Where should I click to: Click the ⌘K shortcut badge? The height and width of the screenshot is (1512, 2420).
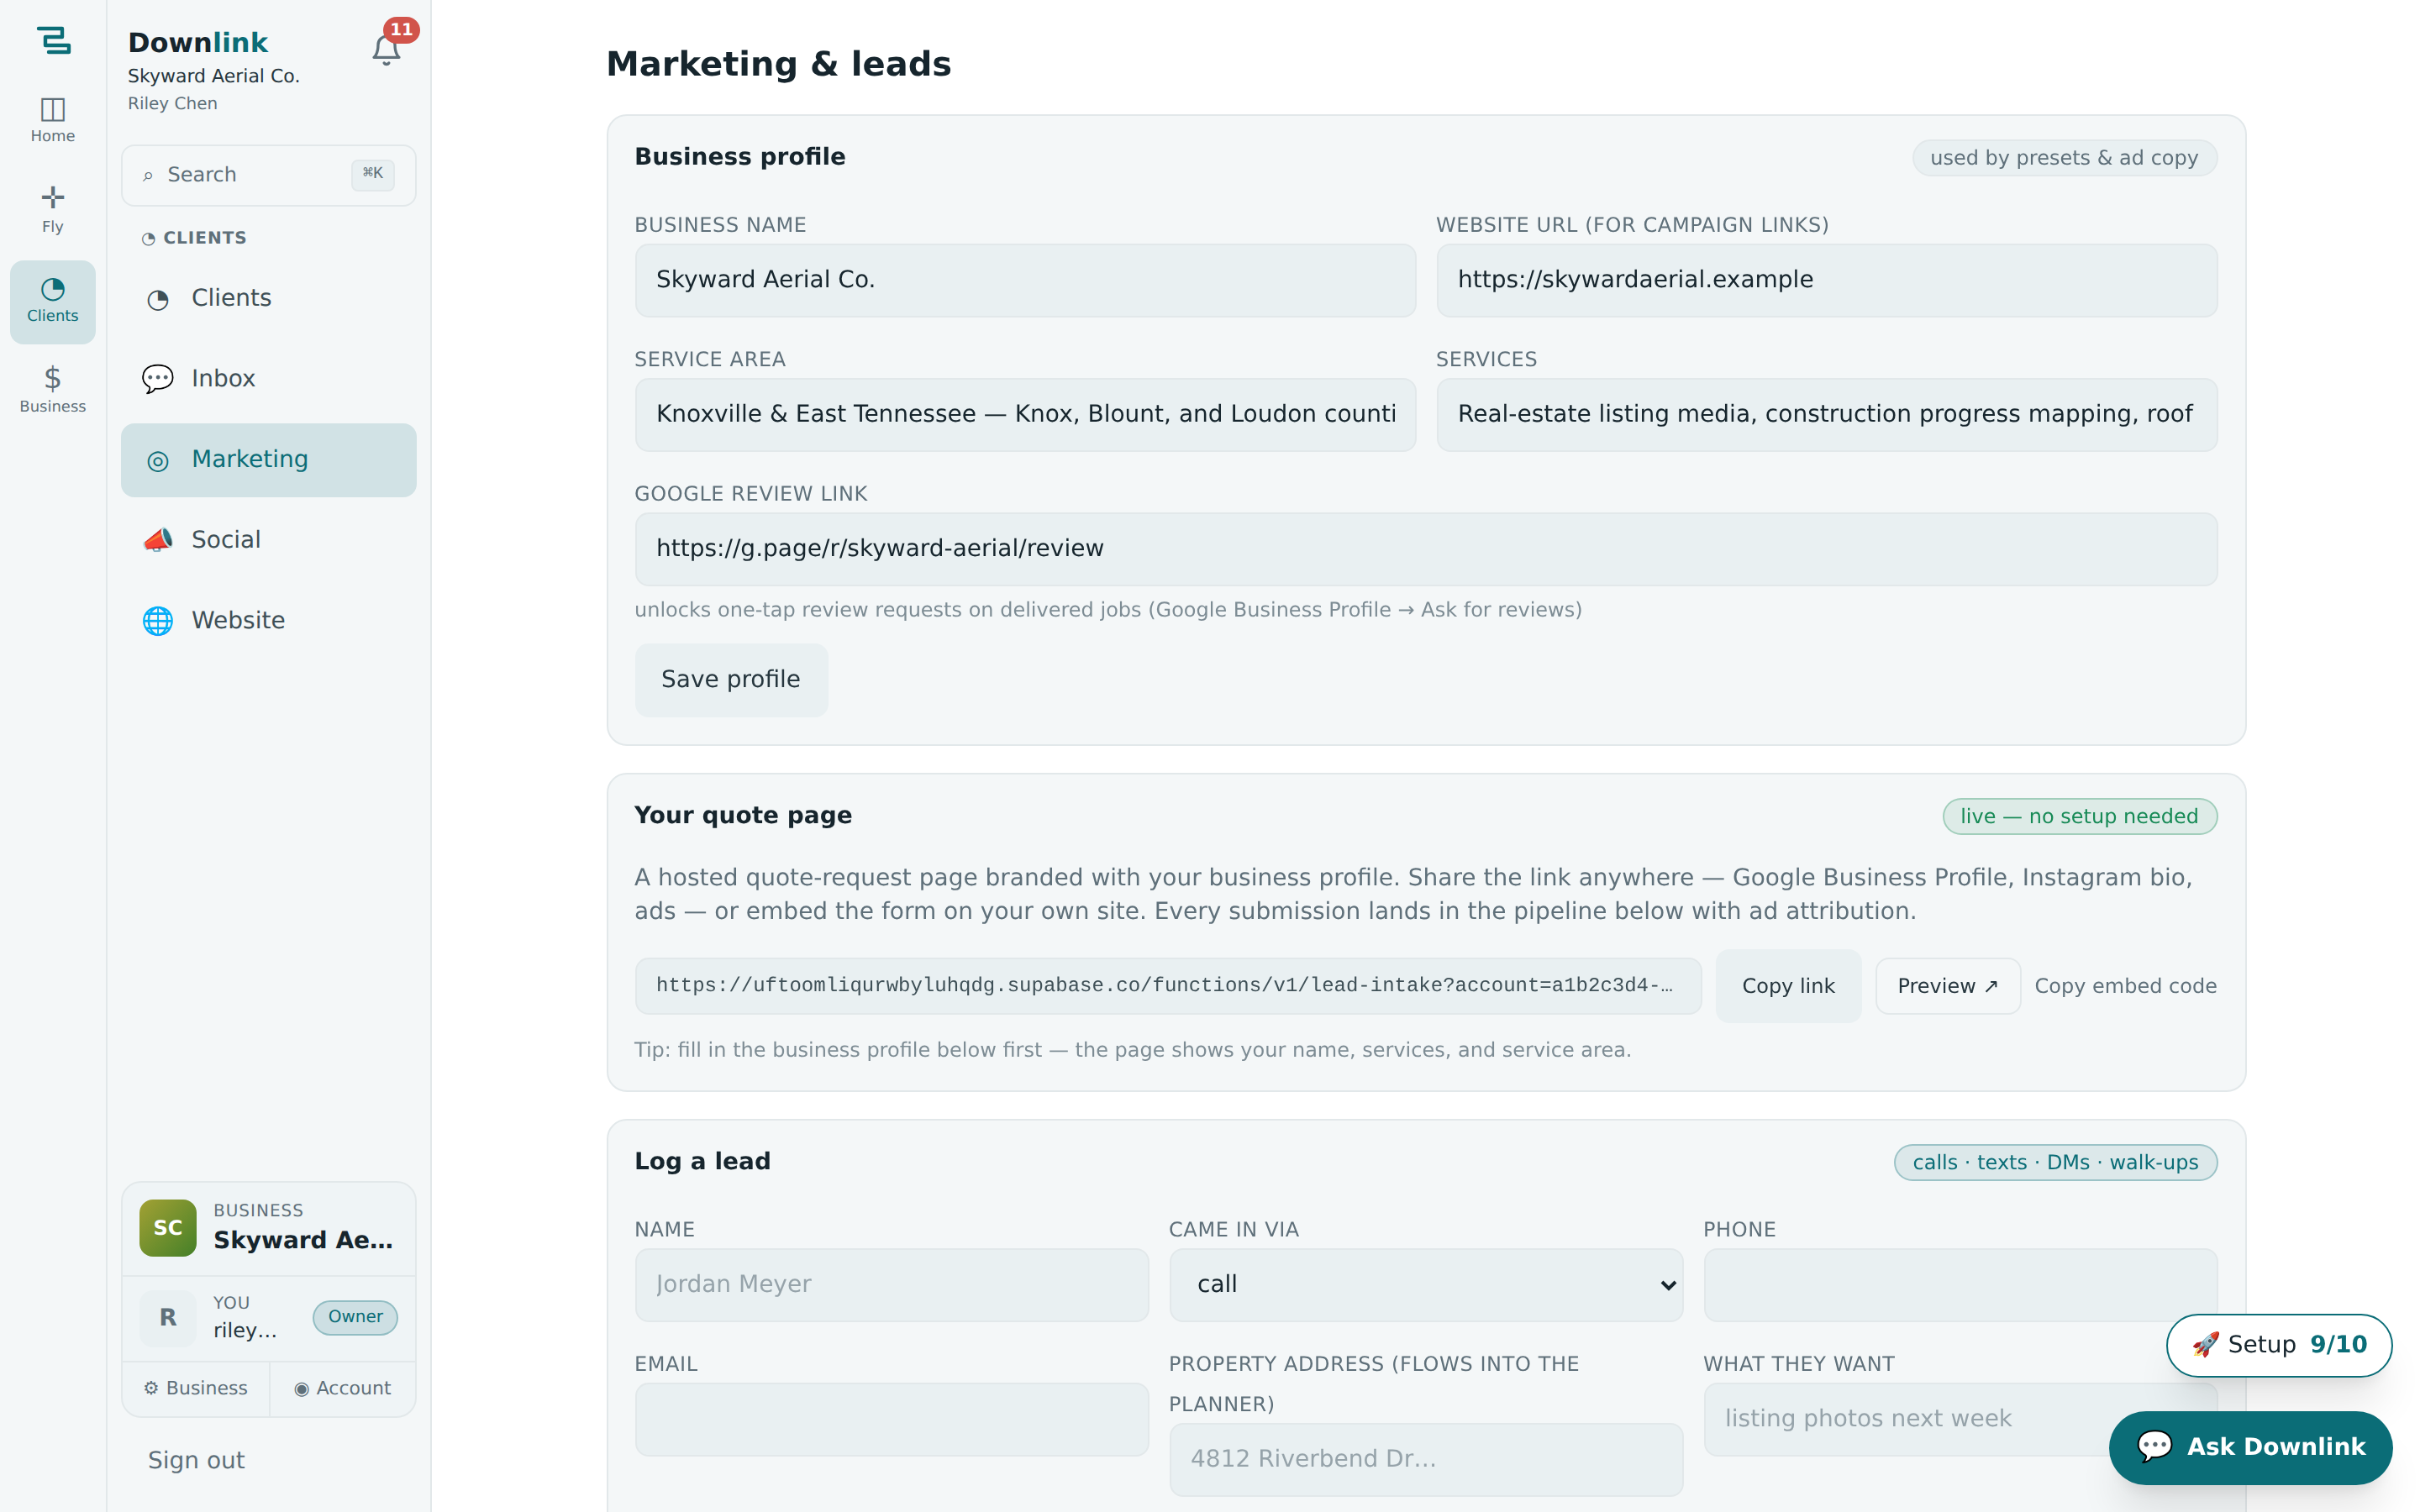373,174
